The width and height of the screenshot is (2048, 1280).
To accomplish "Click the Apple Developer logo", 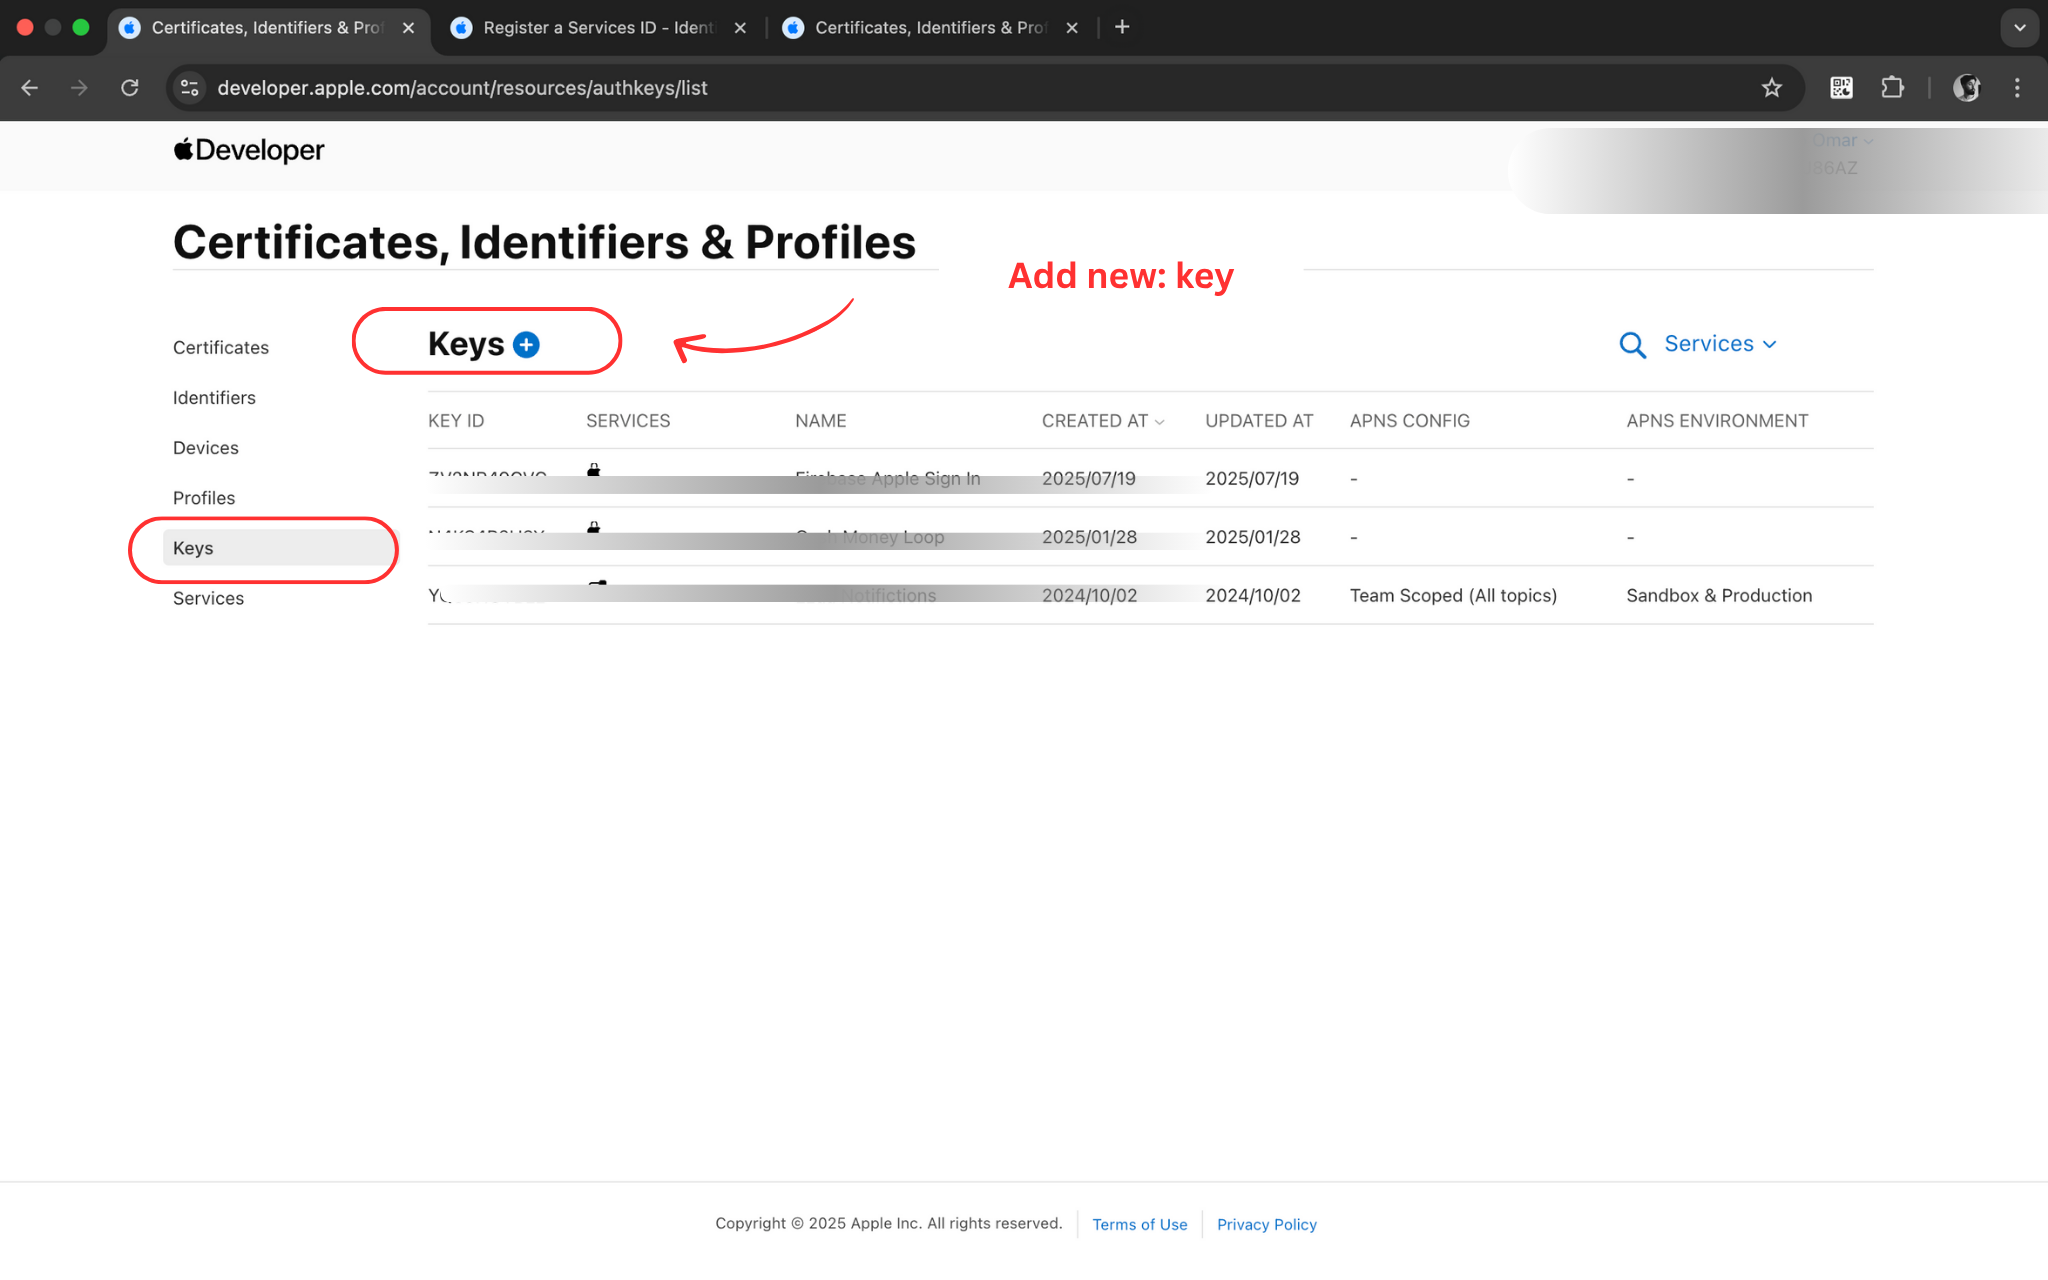I will [x=249, y=150].
